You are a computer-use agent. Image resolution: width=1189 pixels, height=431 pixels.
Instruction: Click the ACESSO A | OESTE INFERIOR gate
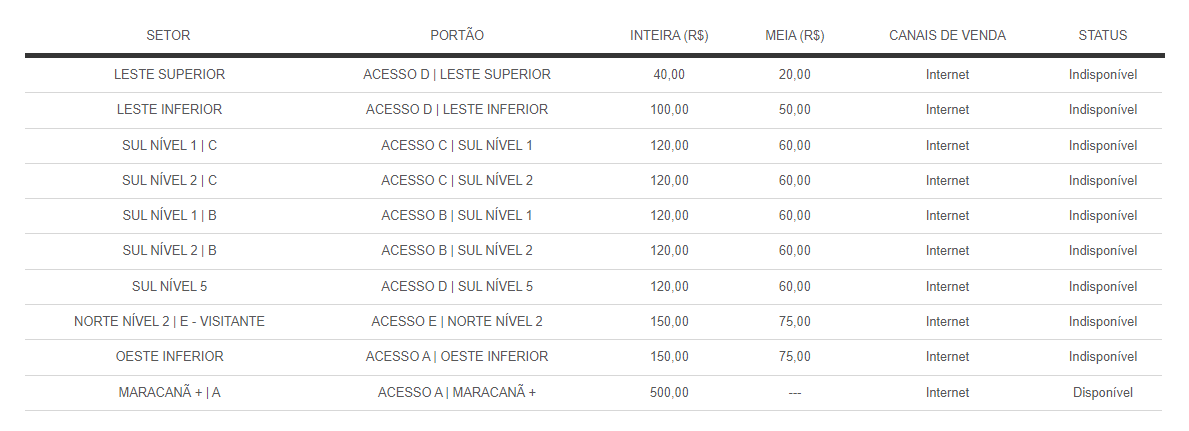pyautogui.click(x=456, y=356)
